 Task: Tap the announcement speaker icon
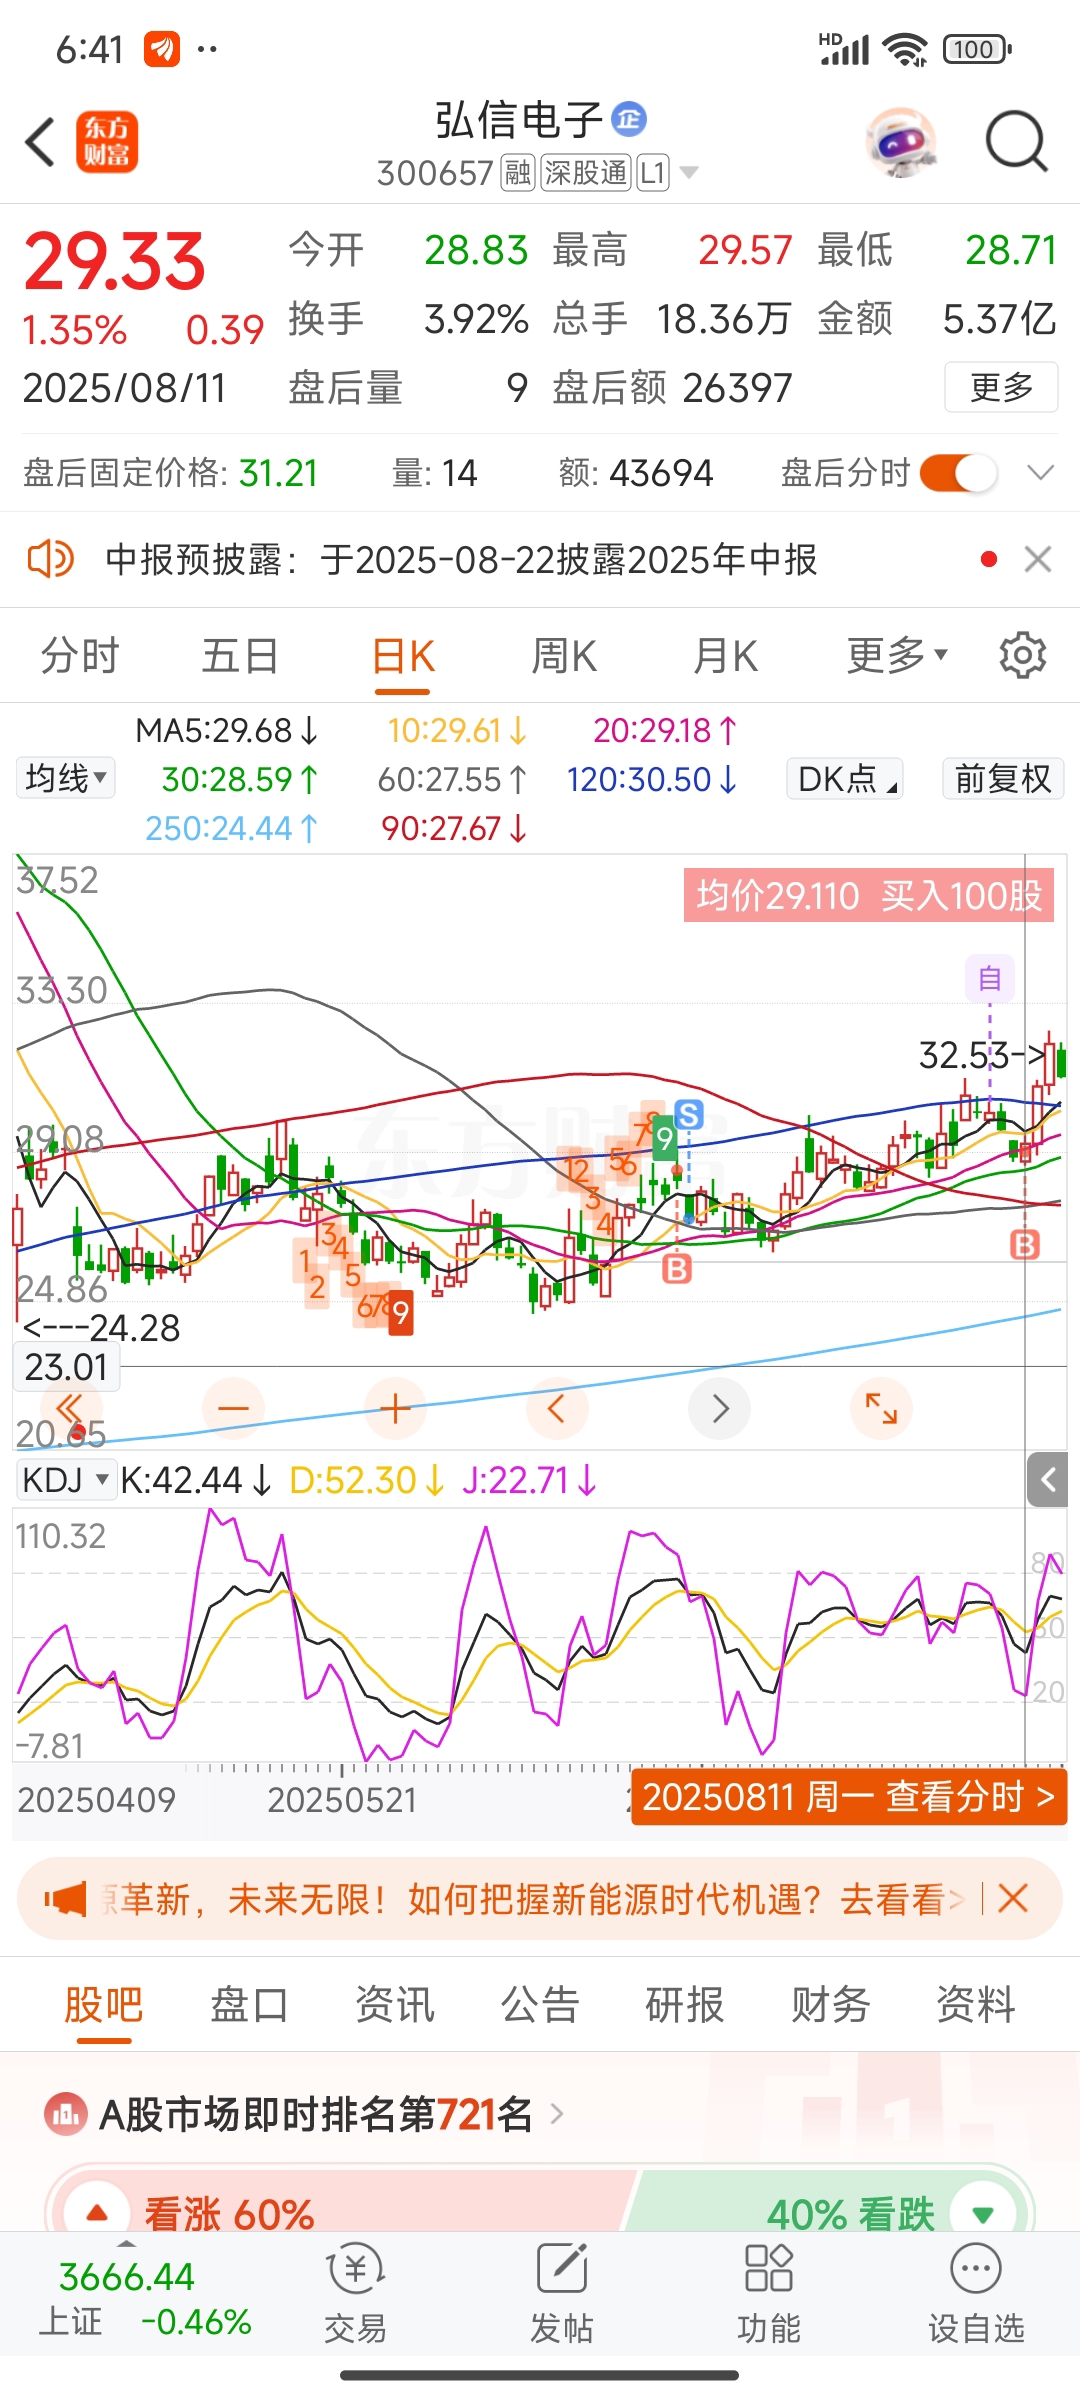pyautogui.click(x=51, y=559)
